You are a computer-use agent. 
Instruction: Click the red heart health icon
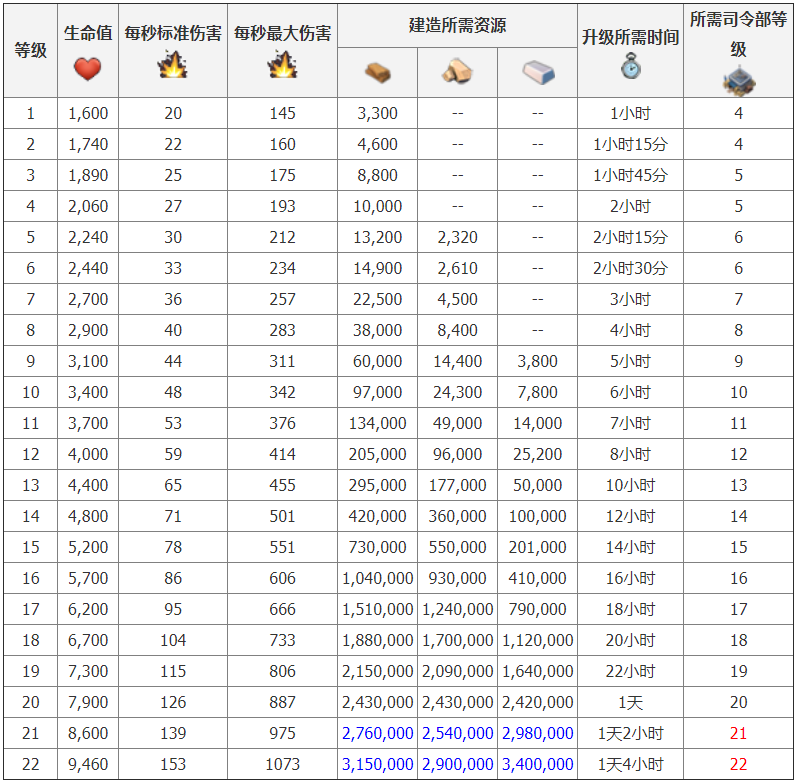point(88,69)
